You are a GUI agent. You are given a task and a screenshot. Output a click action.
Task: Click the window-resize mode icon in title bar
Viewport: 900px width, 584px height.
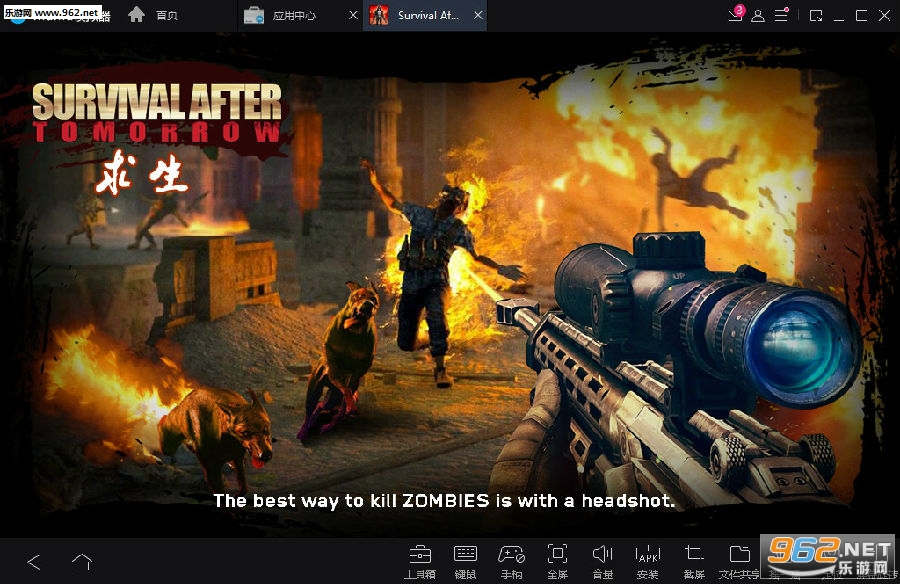[x=816, y=16]
